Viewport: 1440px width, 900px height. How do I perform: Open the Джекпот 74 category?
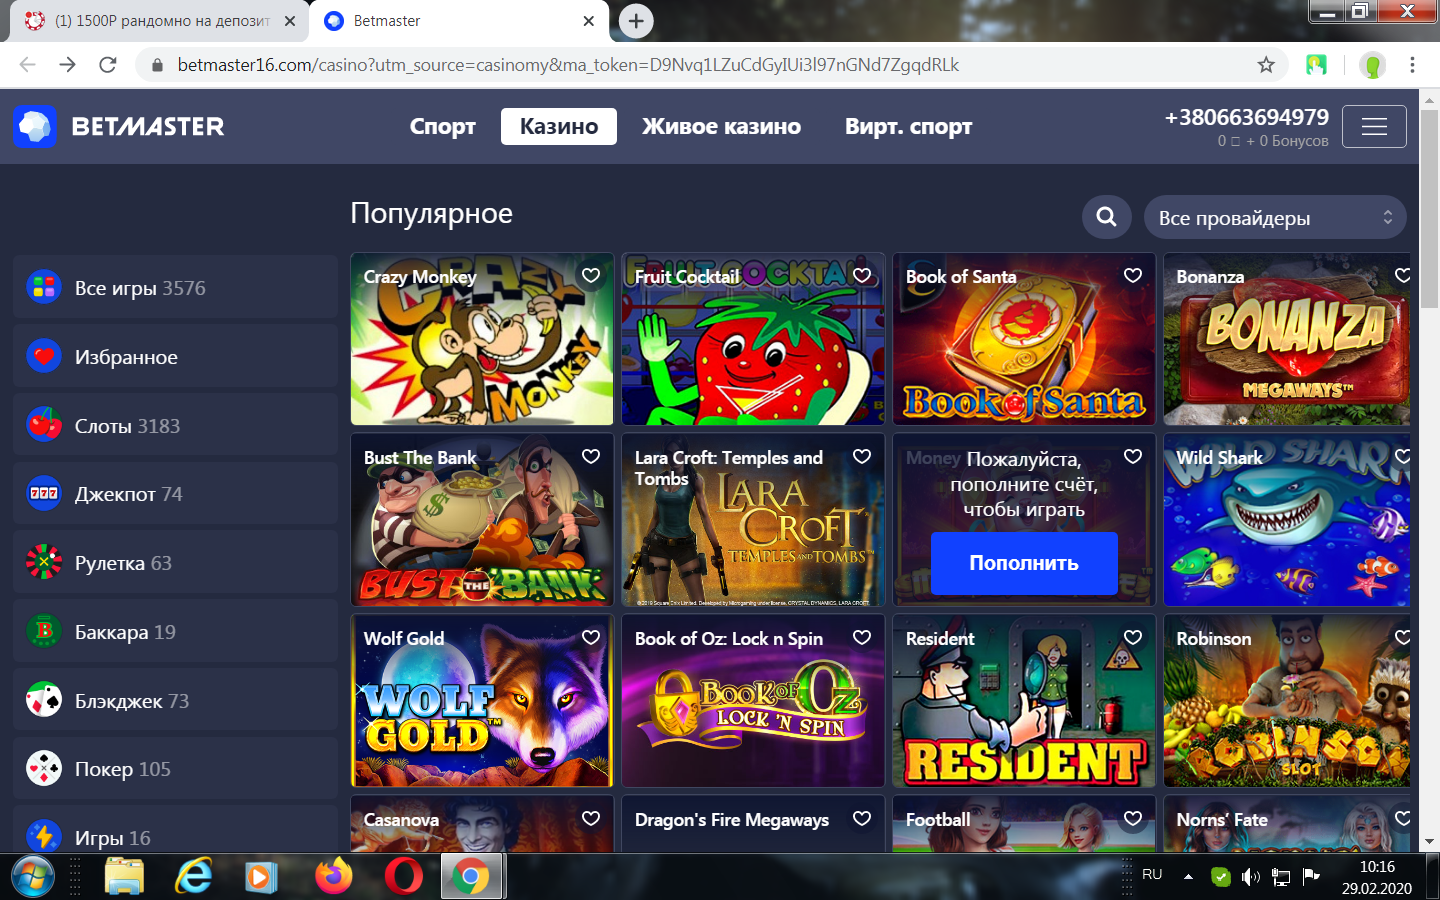[x=176, y=494]
